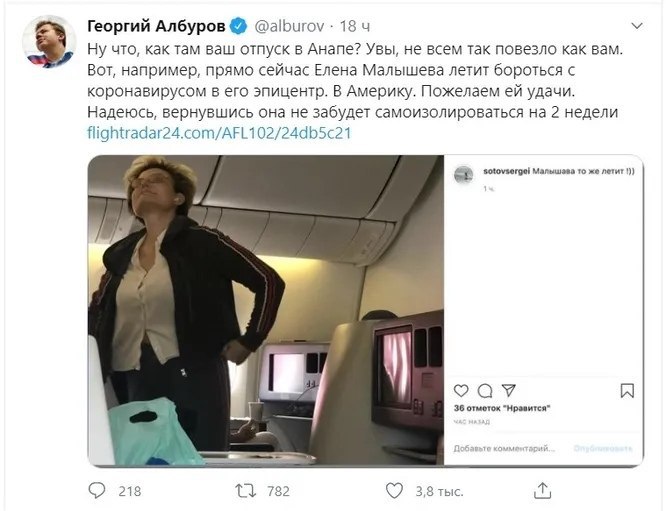The width and height of the screenshot is (666, 511).
Task: Click sotovsergei's small avatar picture
Action: point(463,174)
